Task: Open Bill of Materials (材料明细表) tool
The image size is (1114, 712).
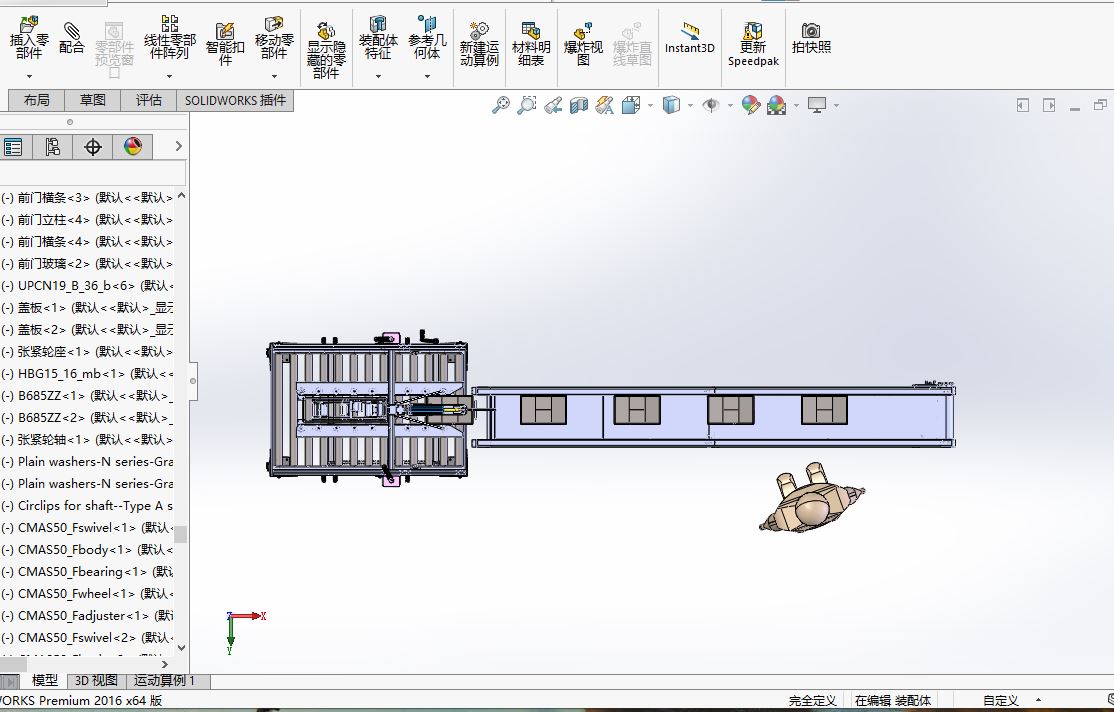Action: click(531, 44)
